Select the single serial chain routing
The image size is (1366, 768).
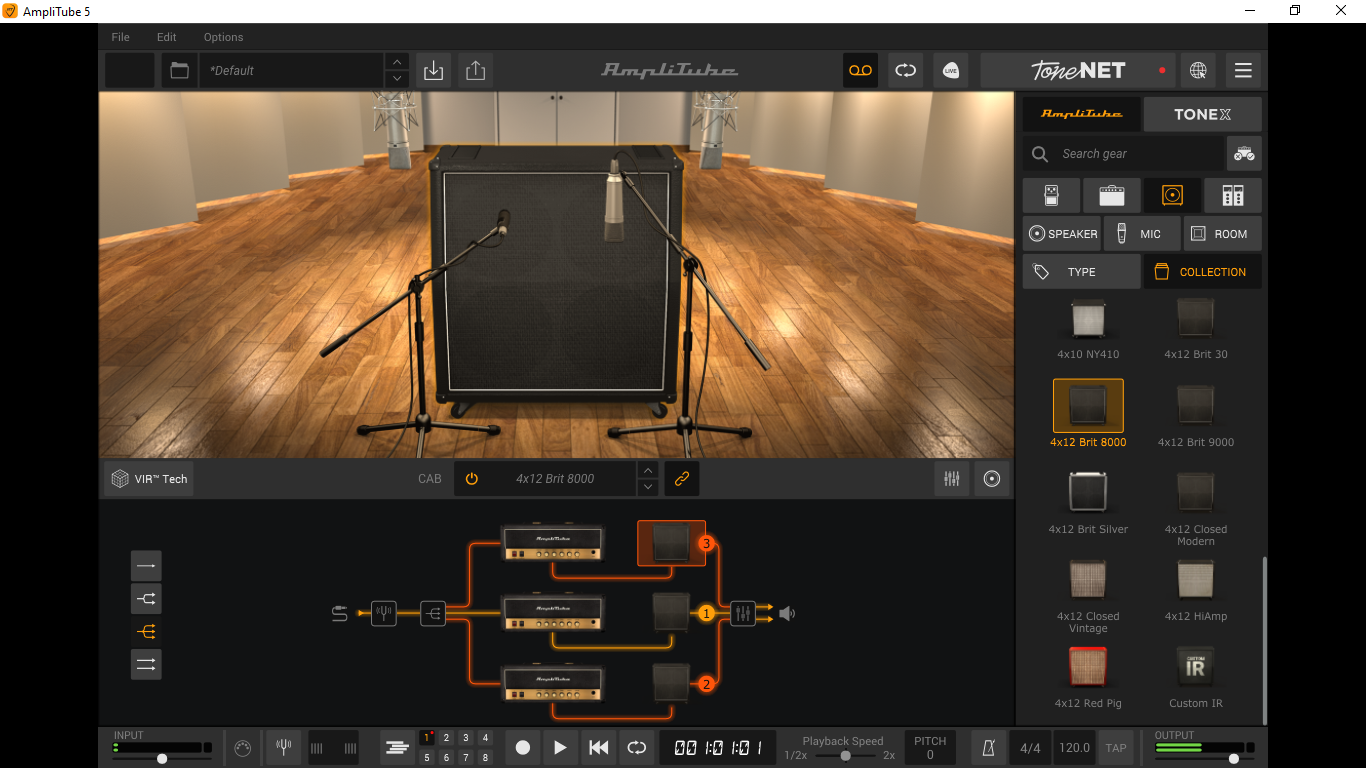pos(146,566)
